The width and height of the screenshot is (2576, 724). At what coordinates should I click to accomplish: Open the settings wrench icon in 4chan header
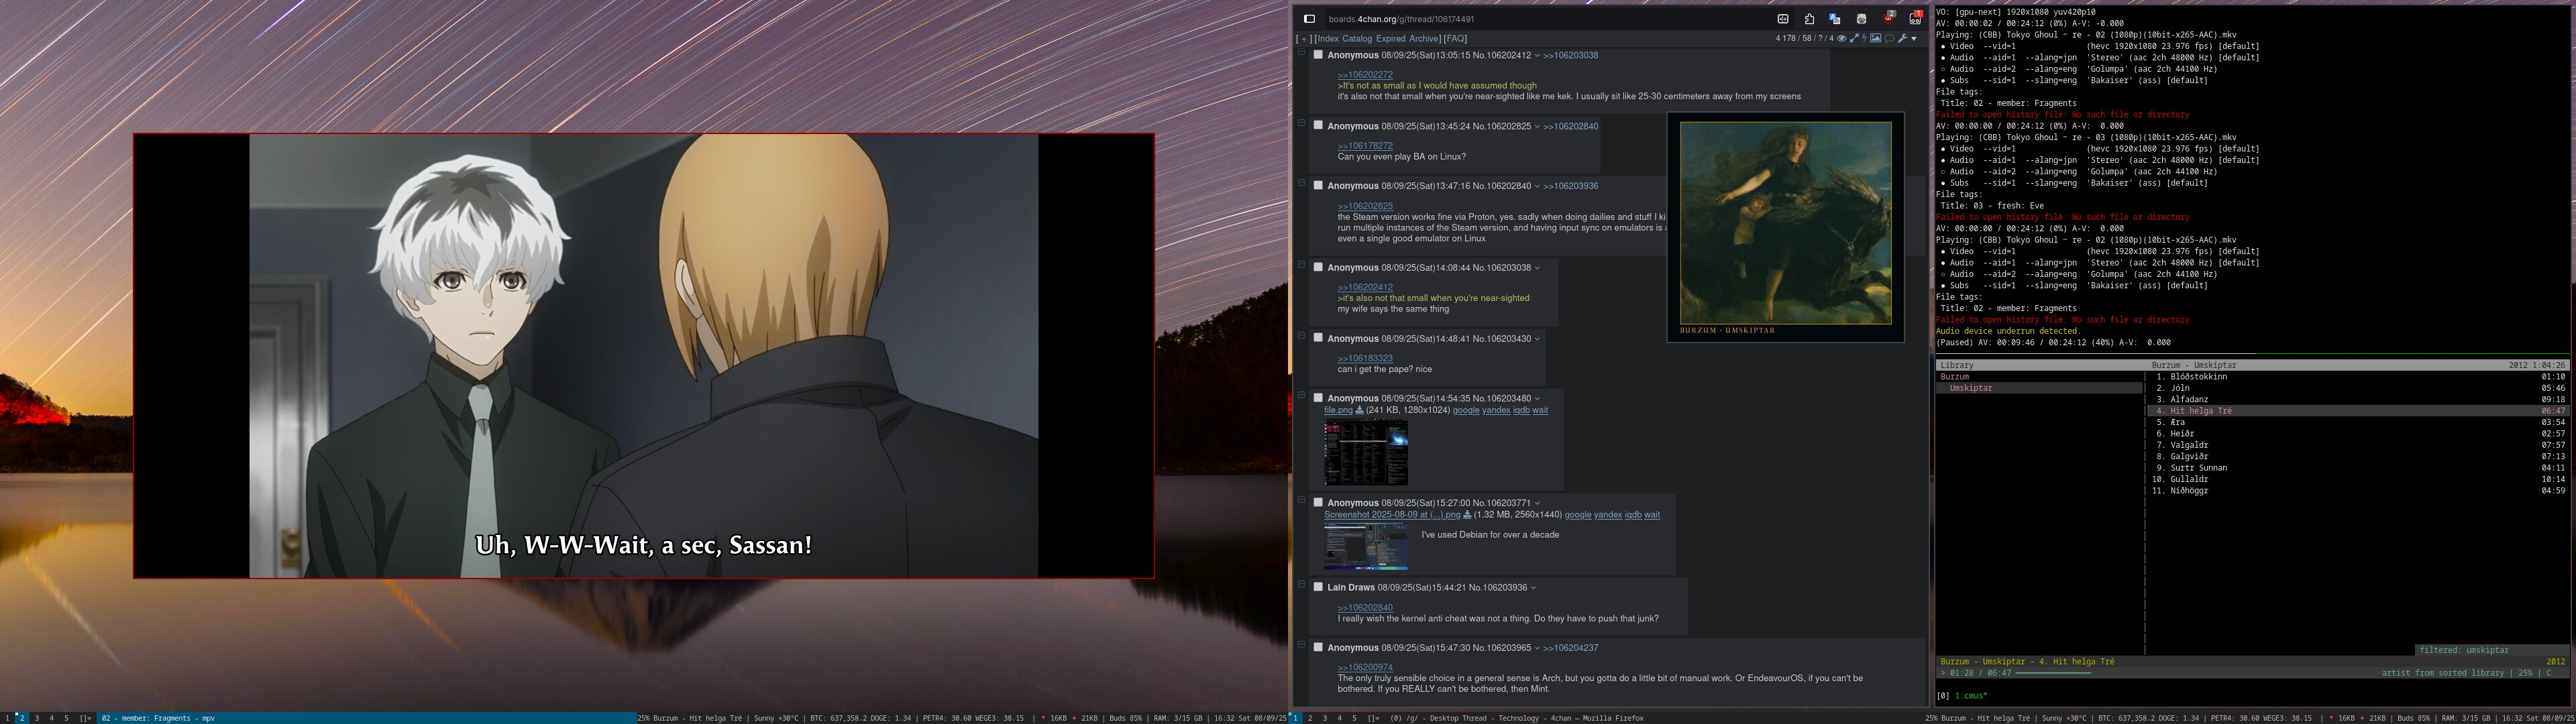coord(1903,39)
